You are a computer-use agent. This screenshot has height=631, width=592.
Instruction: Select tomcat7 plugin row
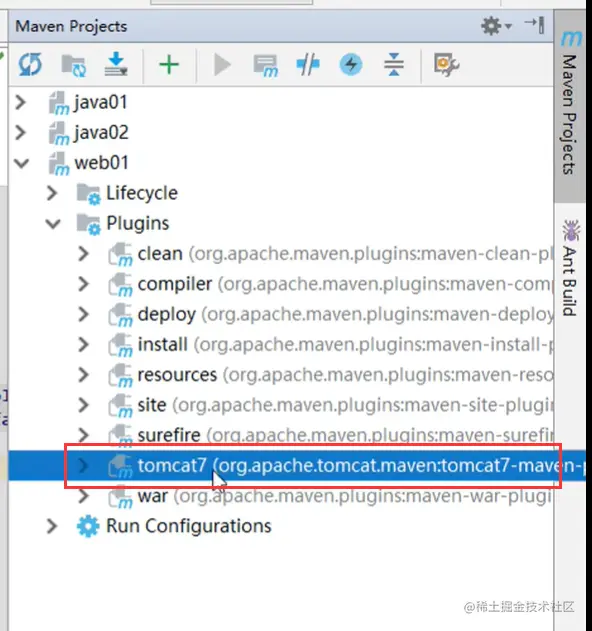[x=297, y=466]
